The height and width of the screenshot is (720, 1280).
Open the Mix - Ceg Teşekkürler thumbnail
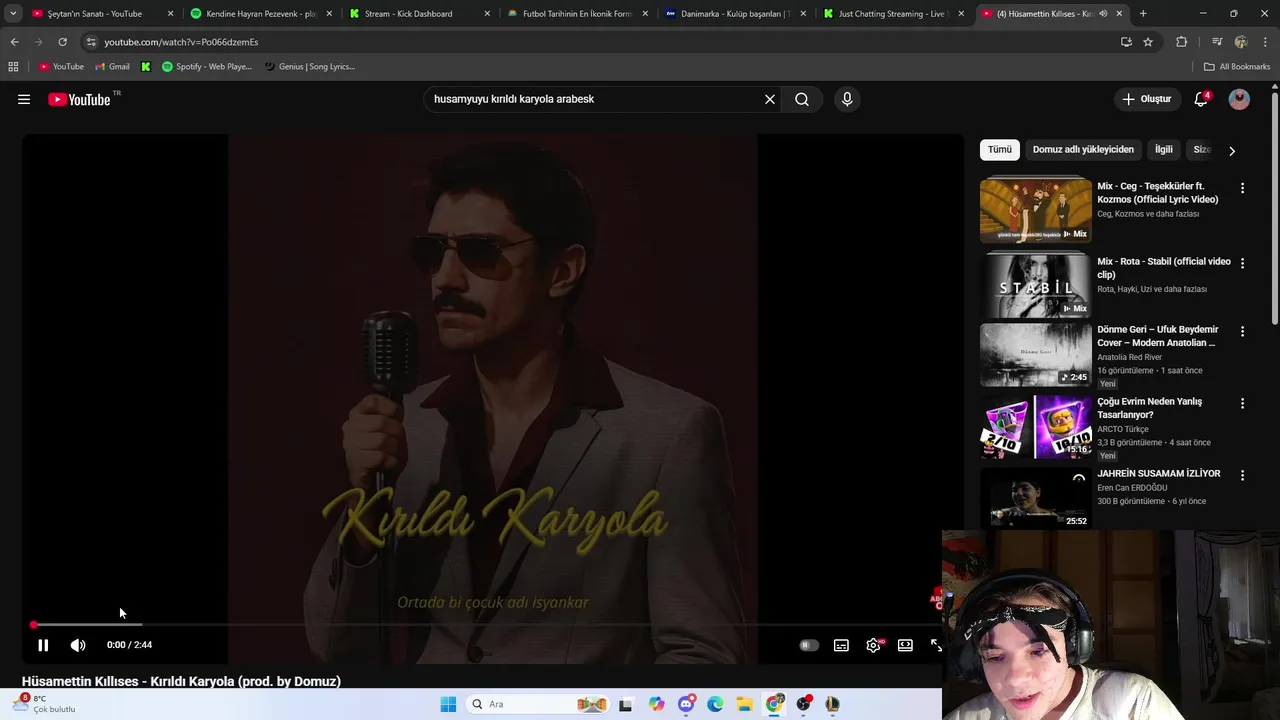[x=1036, y=210]
